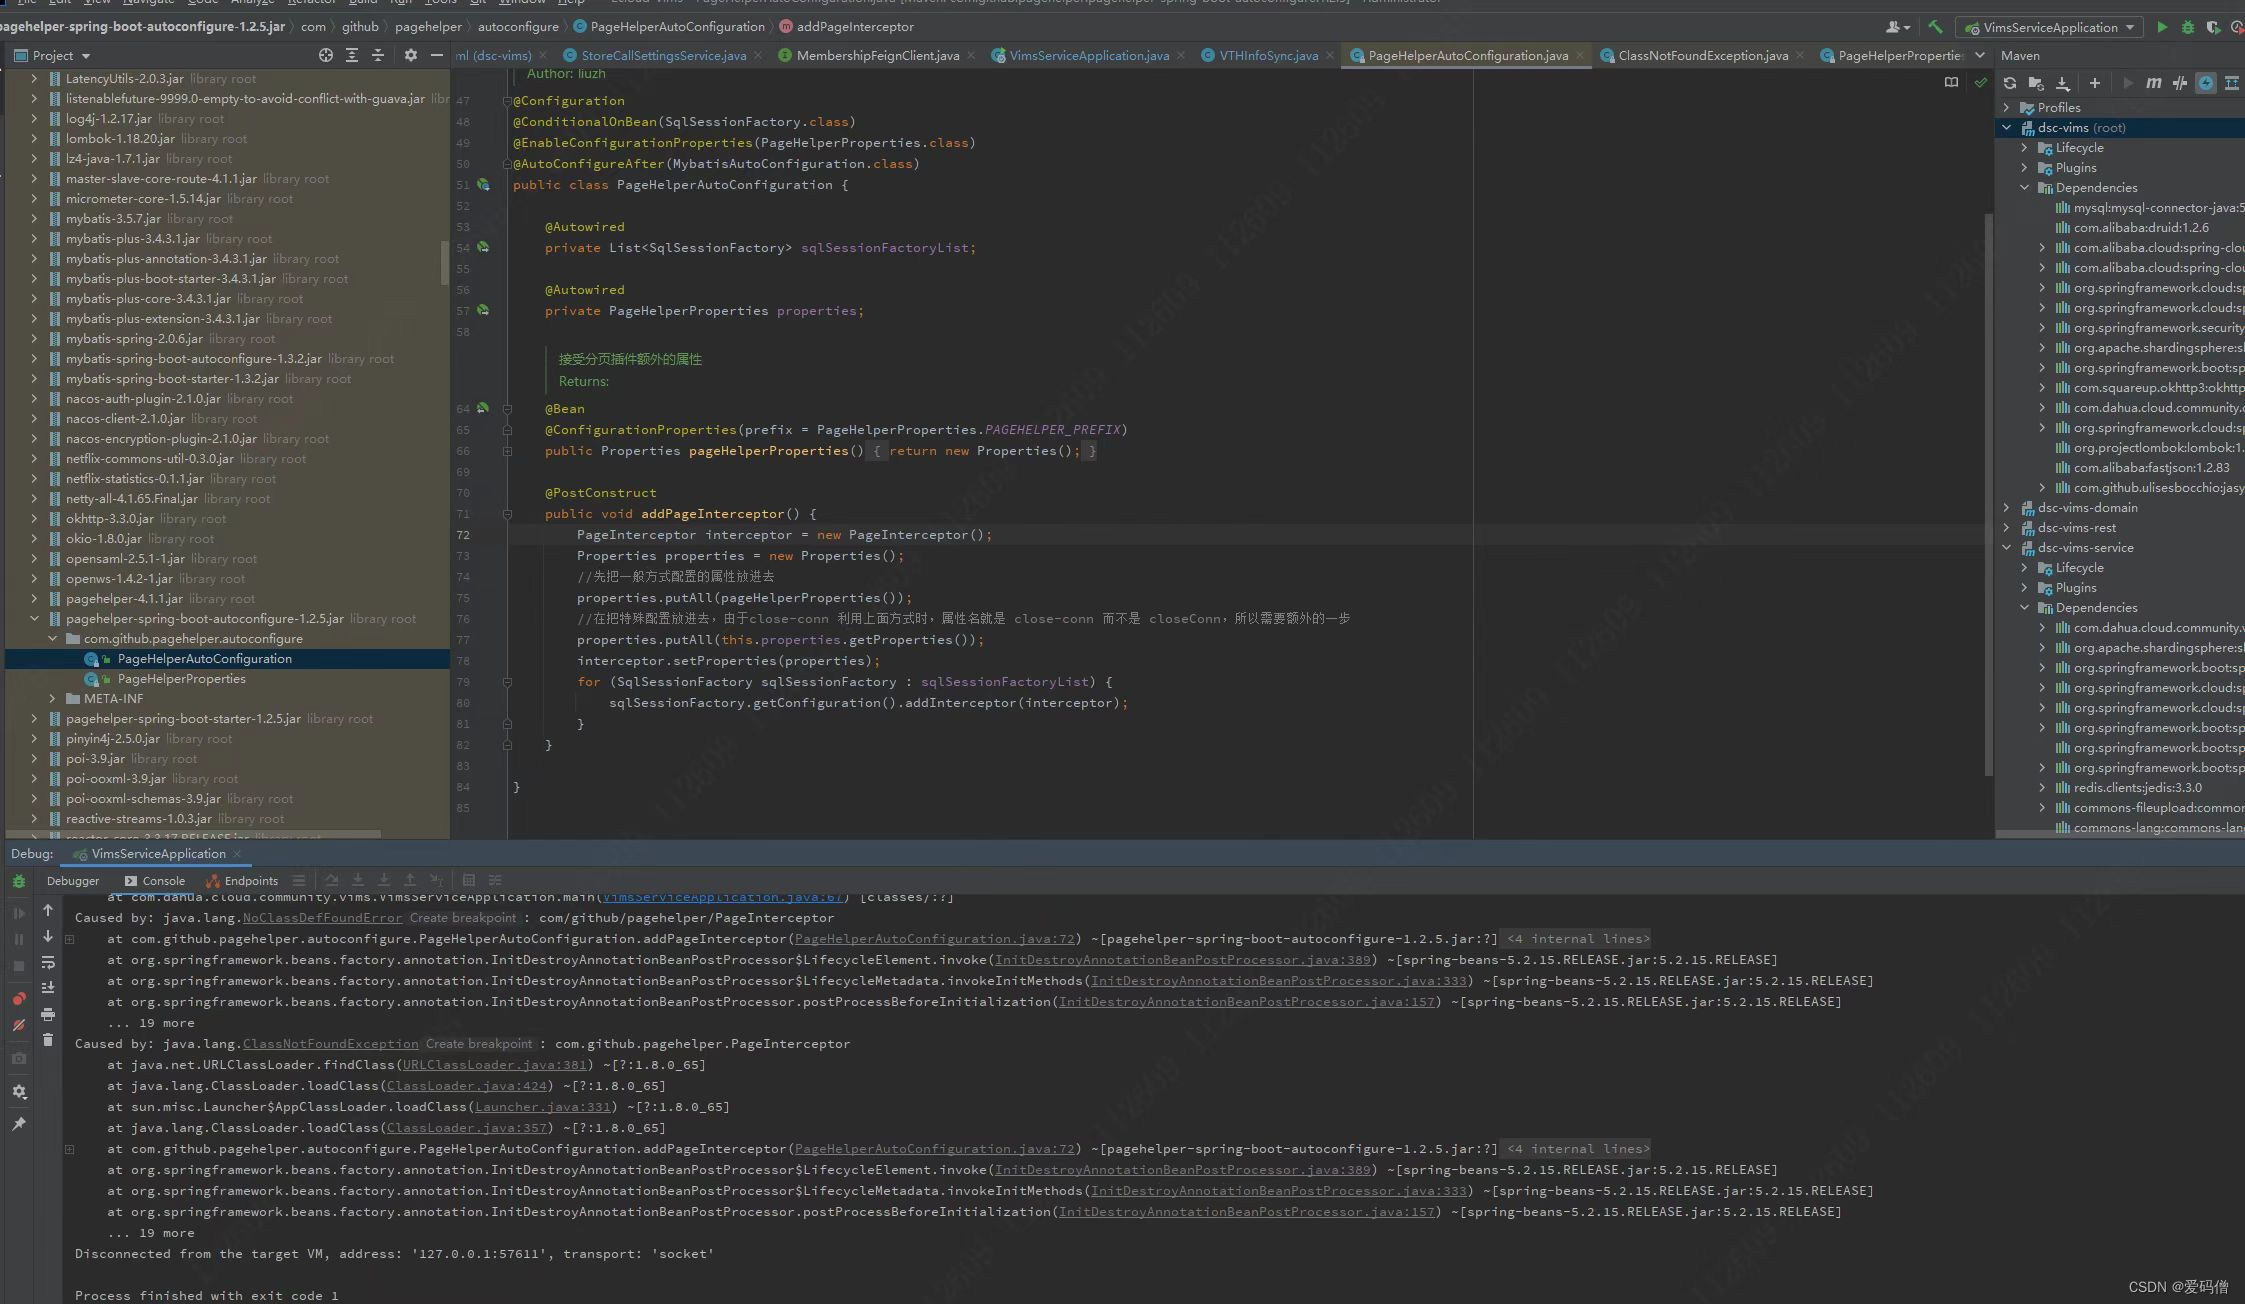Click Execute Maven Goal 'm' icon

click(x=2153, y=83)
